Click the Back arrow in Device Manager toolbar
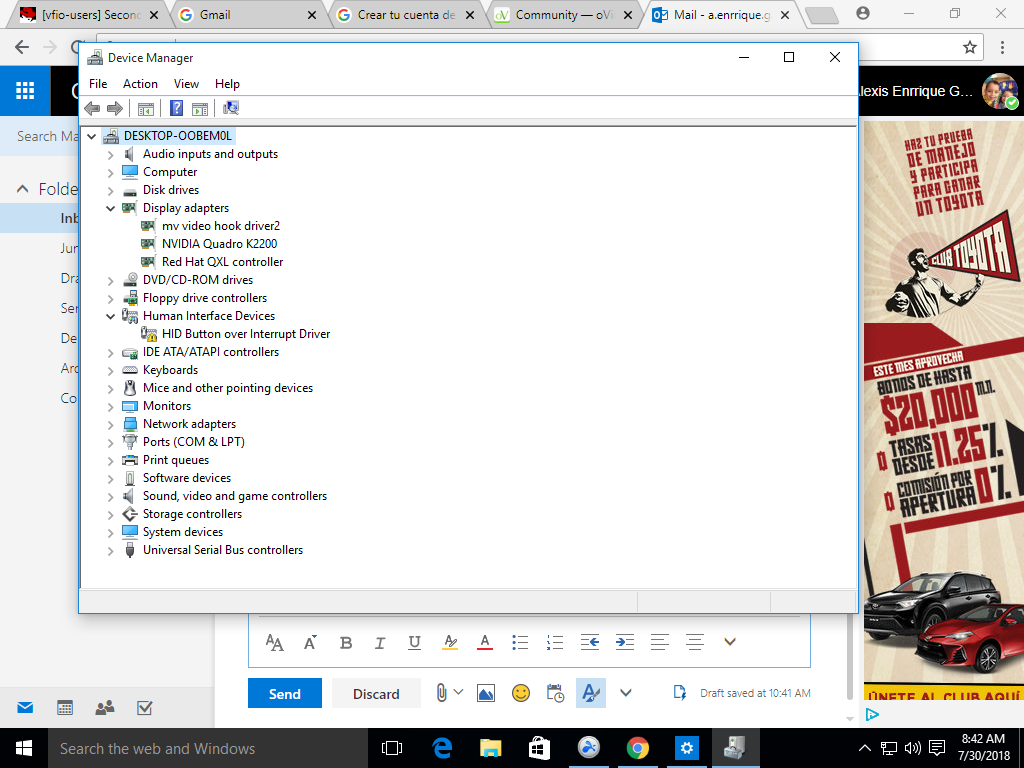The image size is (1024, 768). point(92,108)
